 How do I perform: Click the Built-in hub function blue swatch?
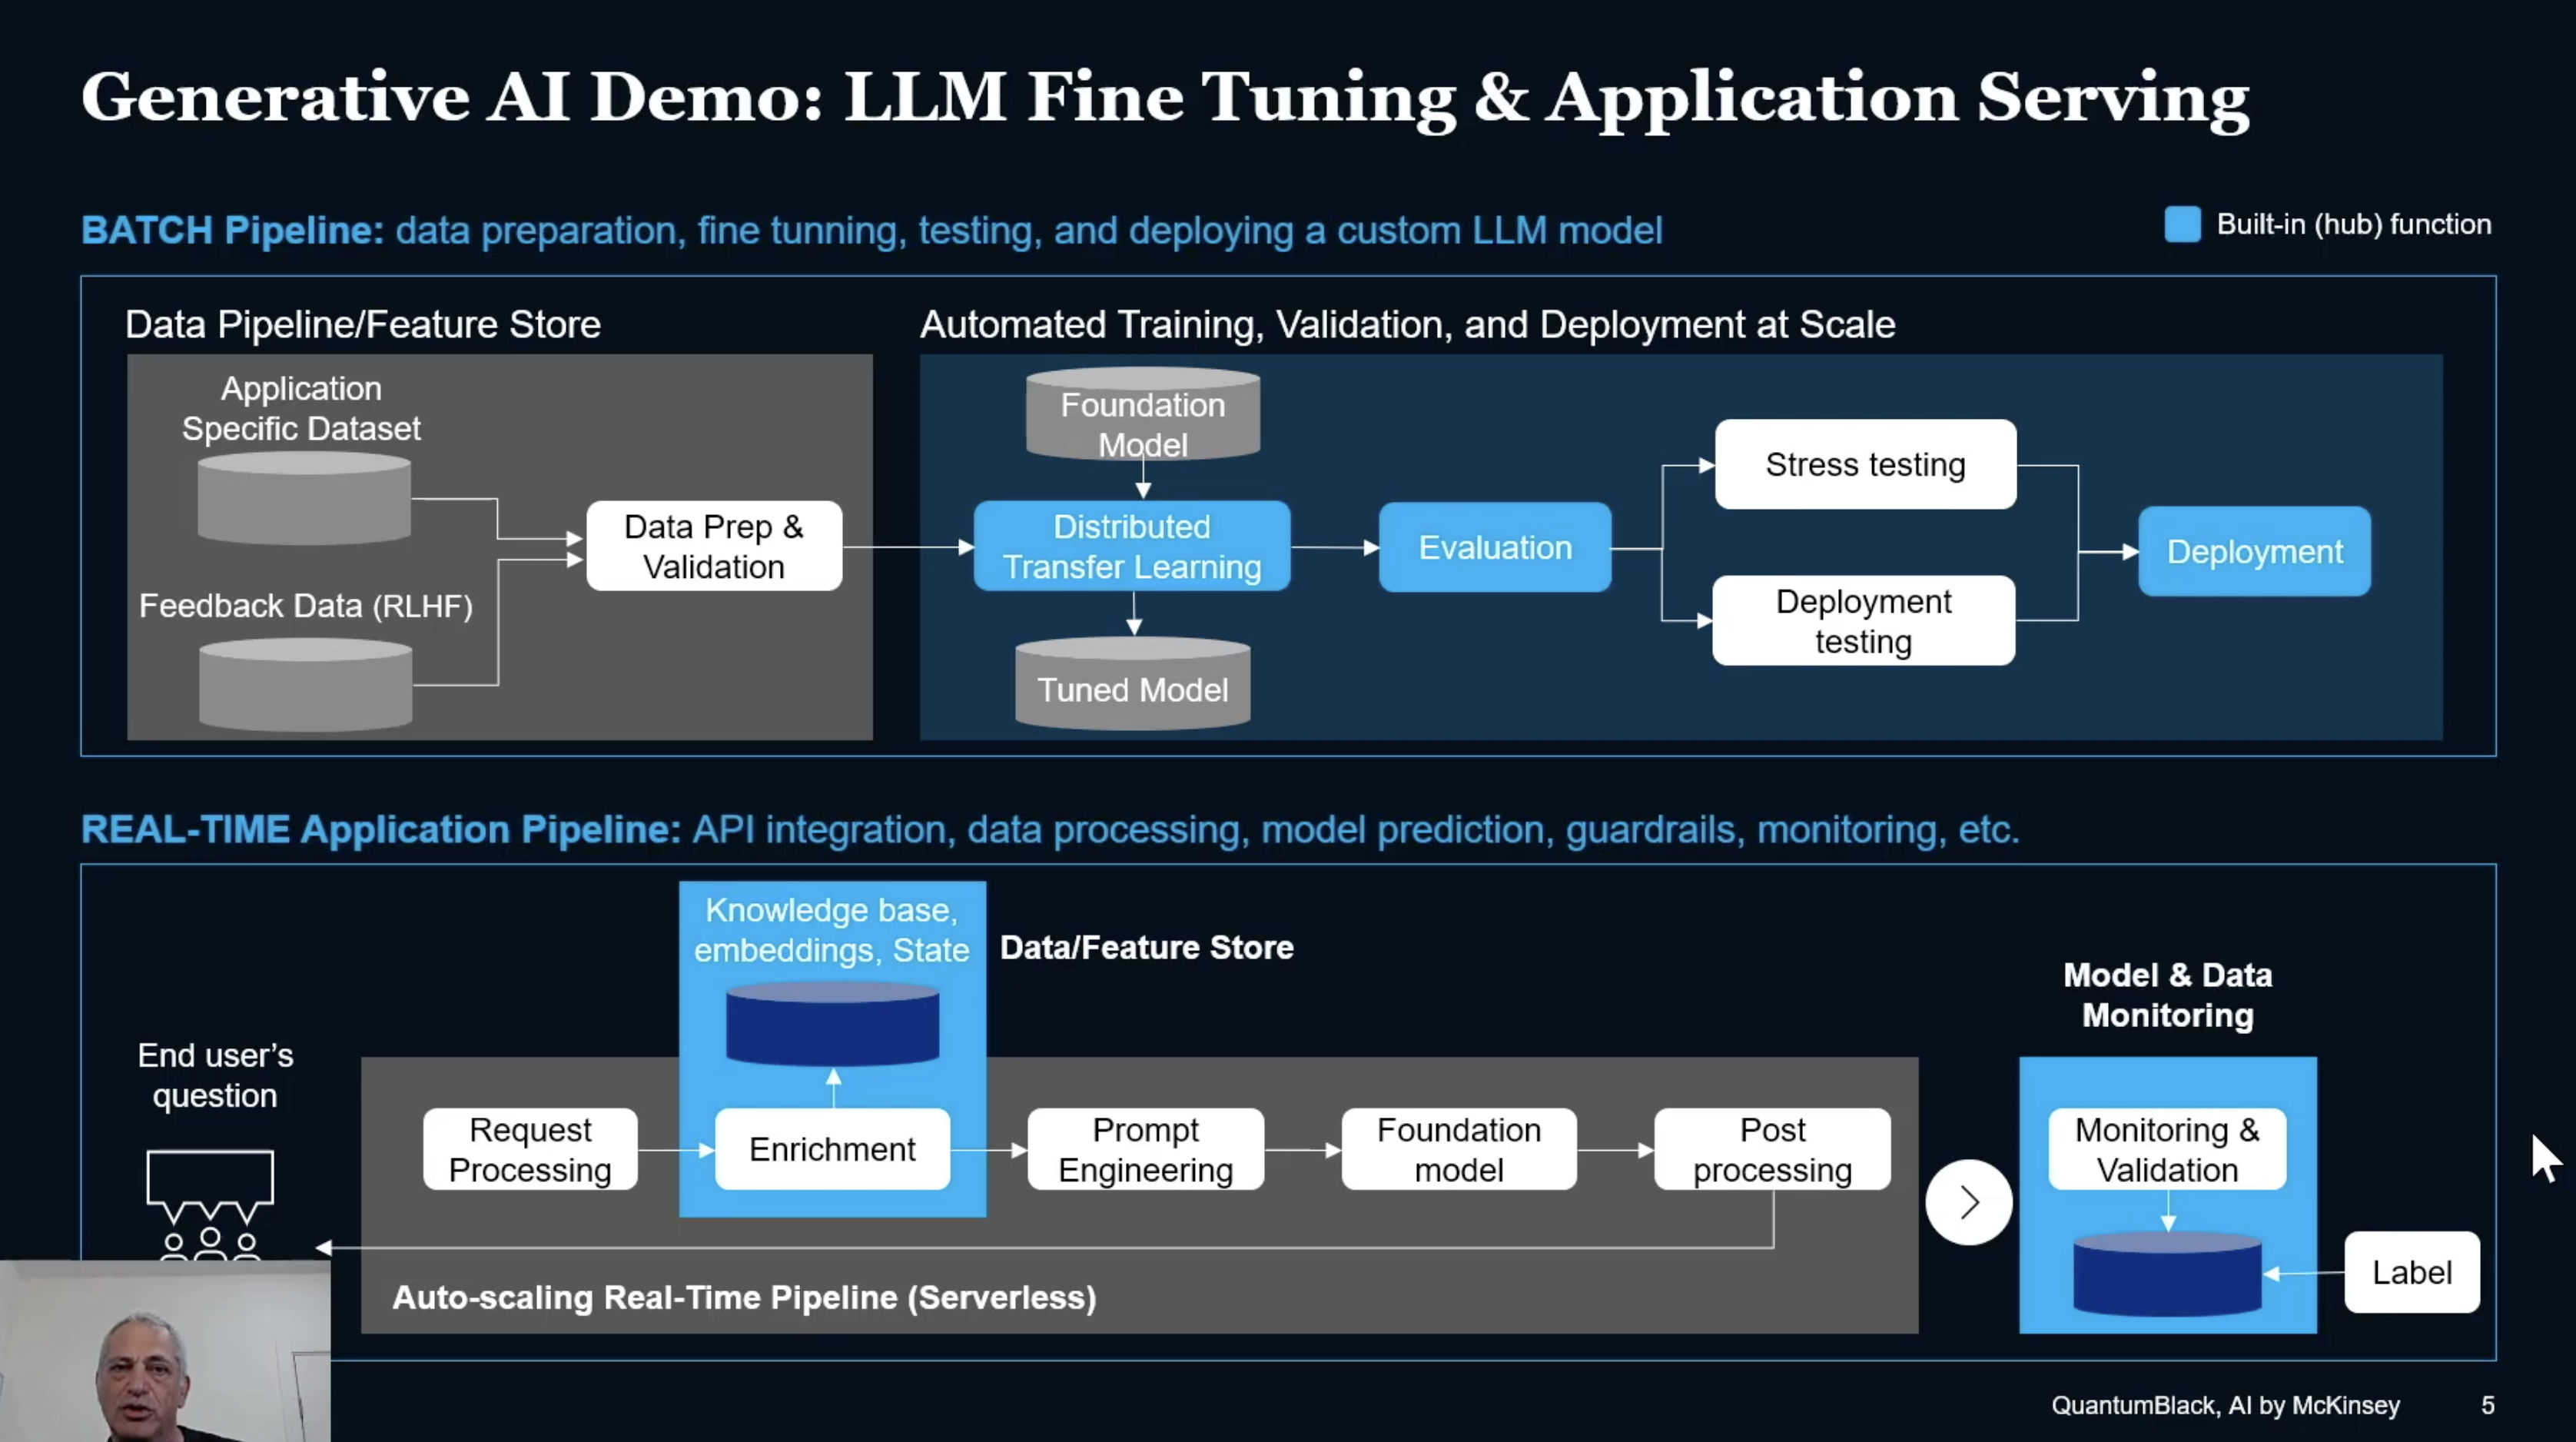2182,224
